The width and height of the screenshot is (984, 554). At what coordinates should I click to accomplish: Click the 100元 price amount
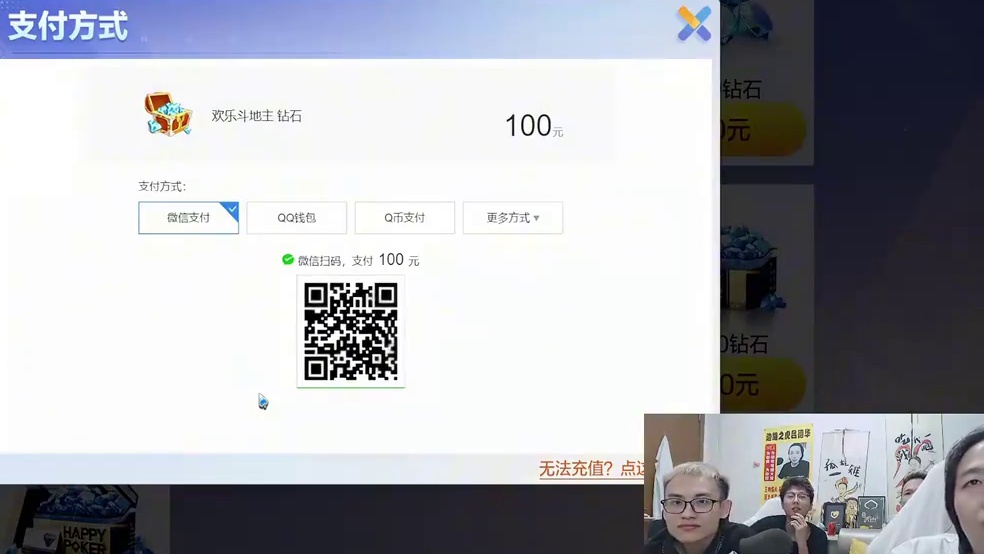click(x=534, y=126)
